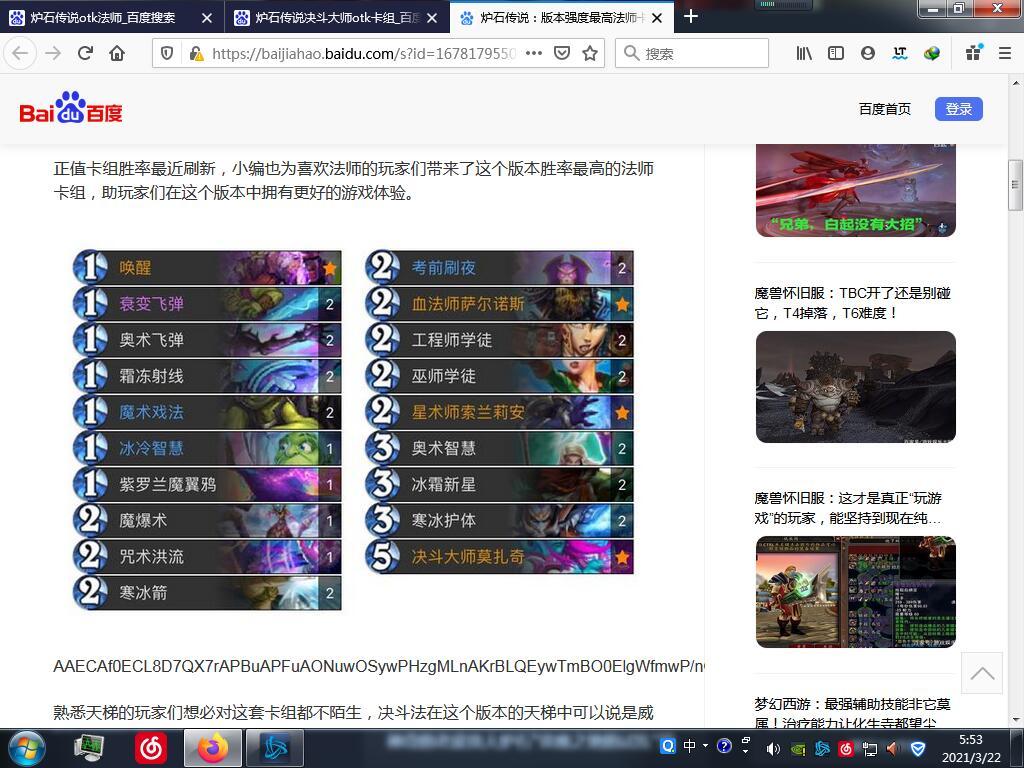Focus the 搜索 search box
The height and width of the screenshot is (768, 1024).
[692, 53]
